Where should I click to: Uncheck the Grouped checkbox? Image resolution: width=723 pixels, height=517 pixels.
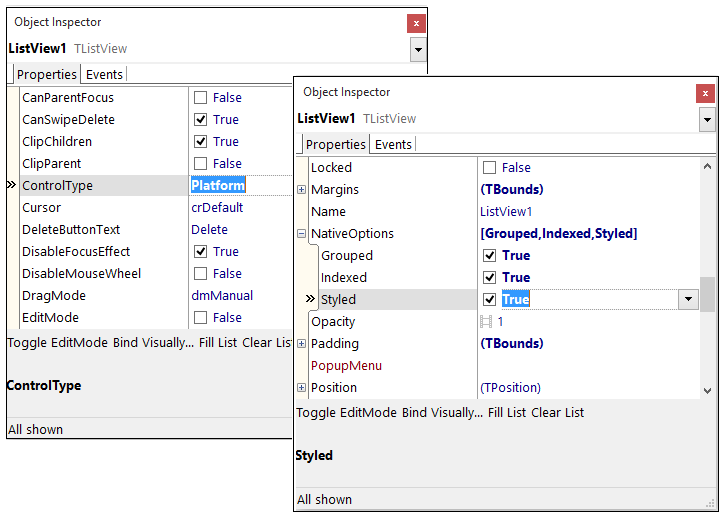(x=490, y=256)
